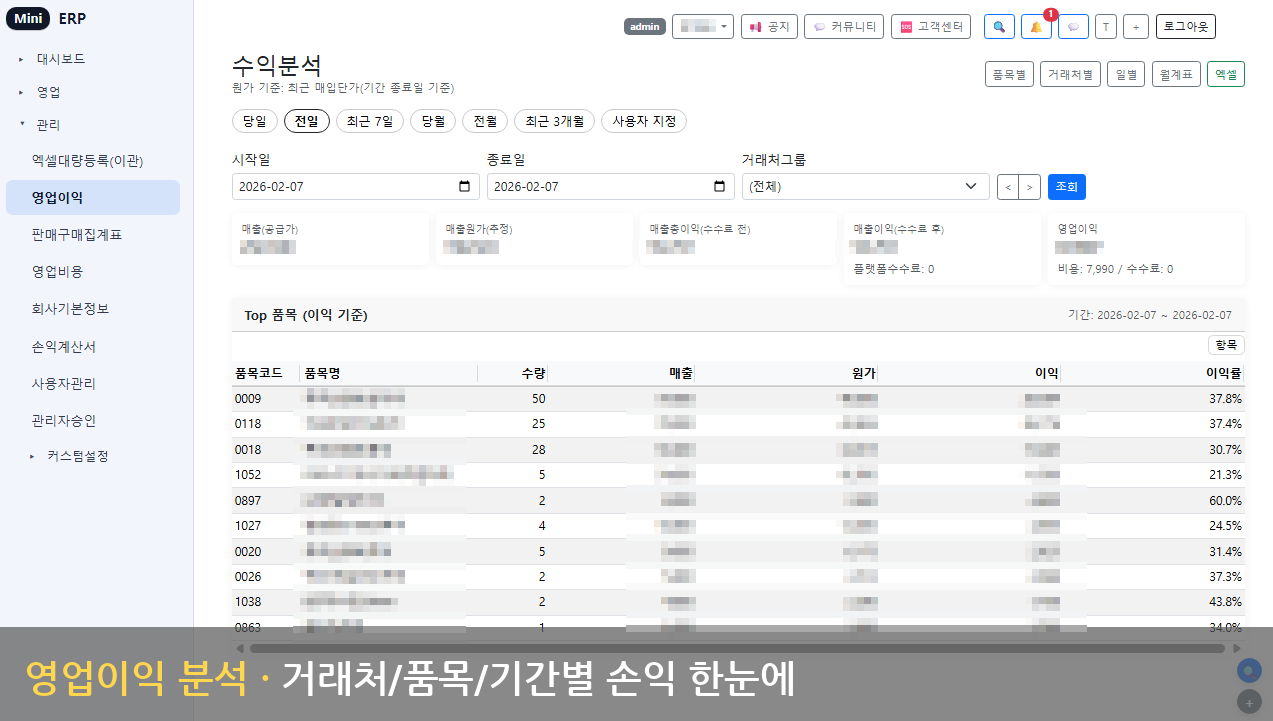Select the 최근 7일 period filter
The width and height of the screenshot is (1273, 721).
coord(370,121)
